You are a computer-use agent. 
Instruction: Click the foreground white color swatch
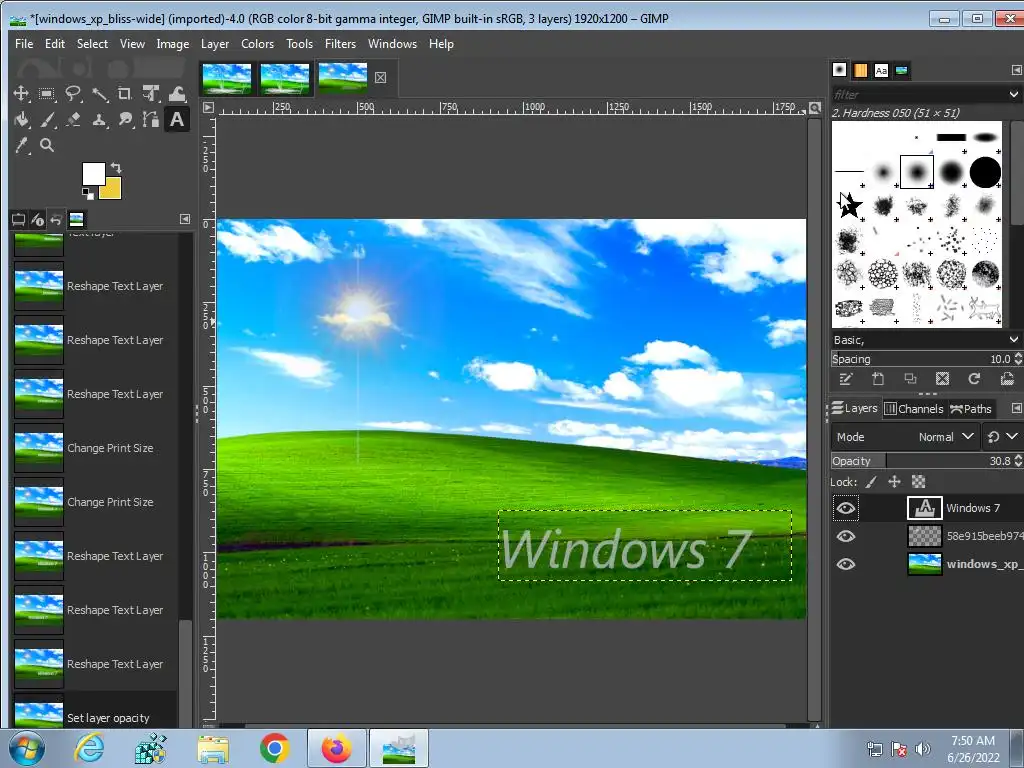[93, 174]
